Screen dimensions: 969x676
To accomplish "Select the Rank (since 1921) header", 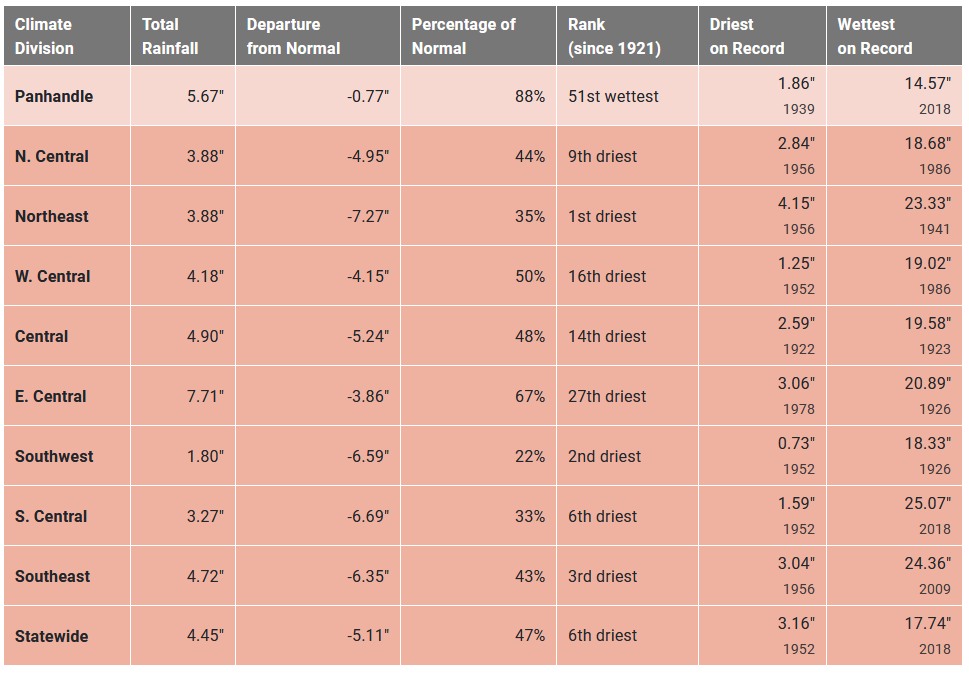I will (614, 36).
